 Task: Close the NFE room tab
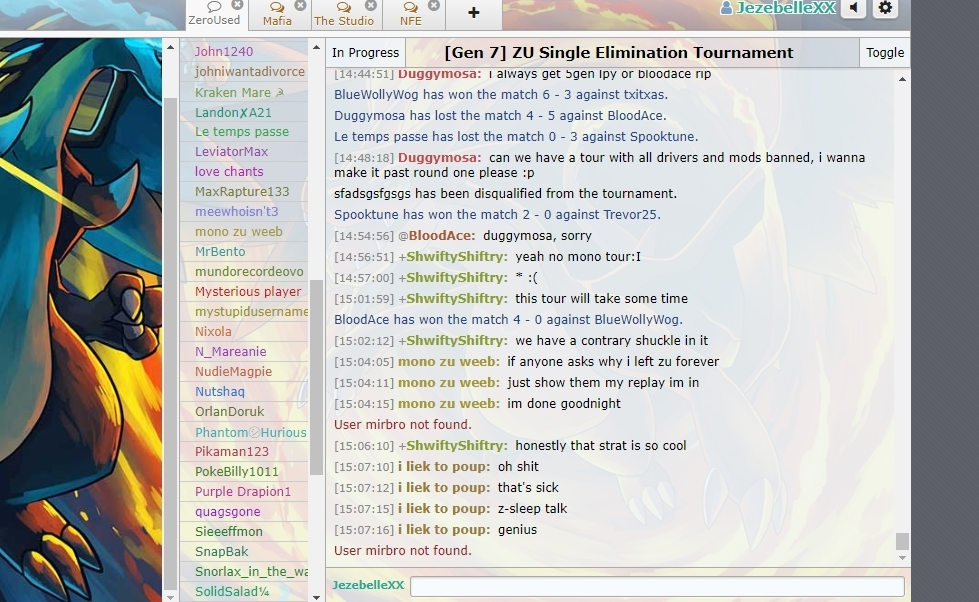click(434, 5)
